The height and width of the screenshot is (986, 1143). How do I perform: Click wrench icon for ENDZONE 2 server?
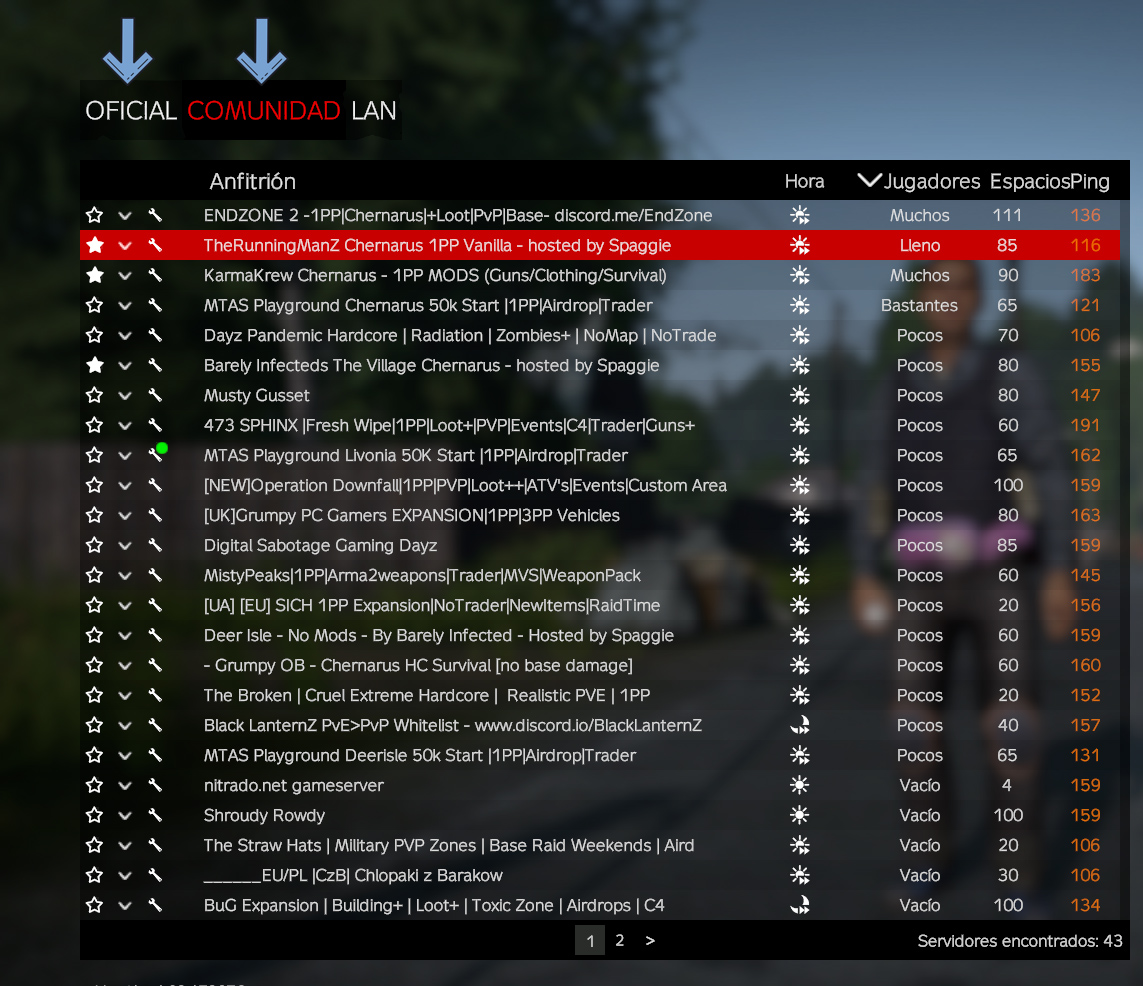pos(155,215)
